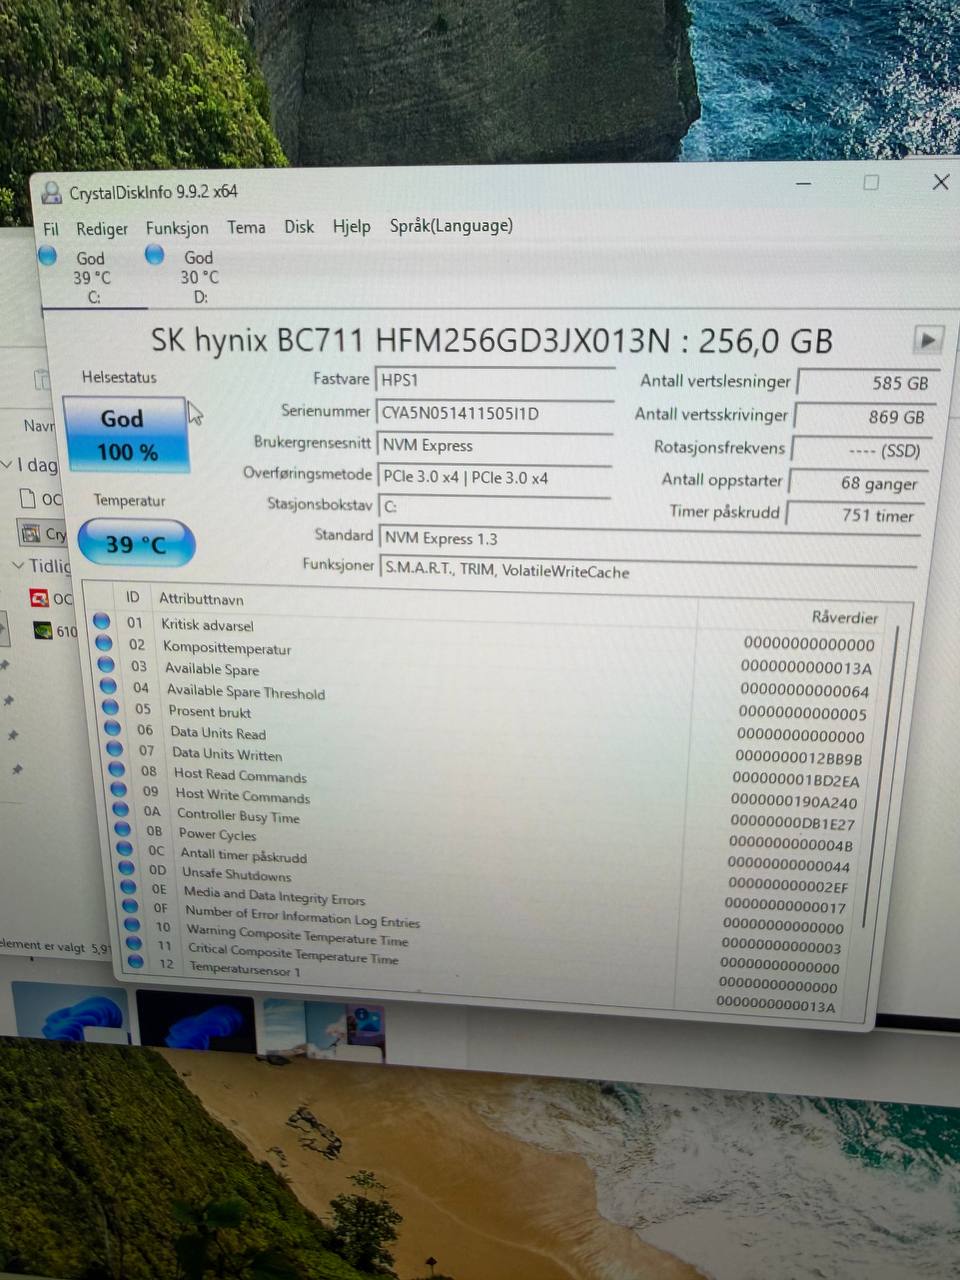Screen dimensions: 960x1280
Task: Click the Overføringsmetode PCIe field
Action: pyautogui.click(x=494, y=478)
